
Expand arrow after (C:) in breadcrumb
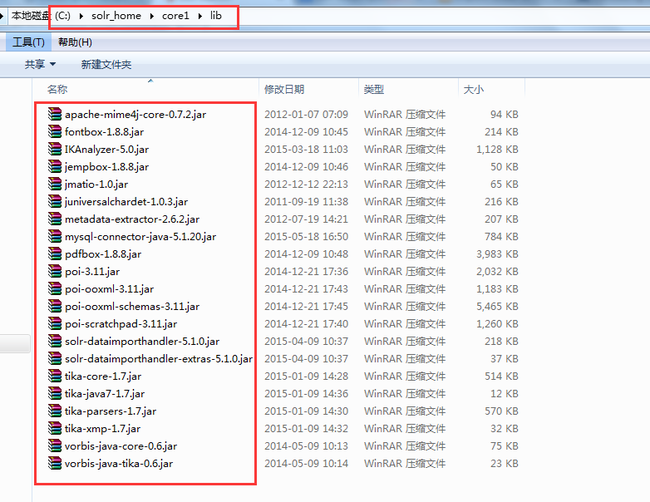click(x=81, y=16)
